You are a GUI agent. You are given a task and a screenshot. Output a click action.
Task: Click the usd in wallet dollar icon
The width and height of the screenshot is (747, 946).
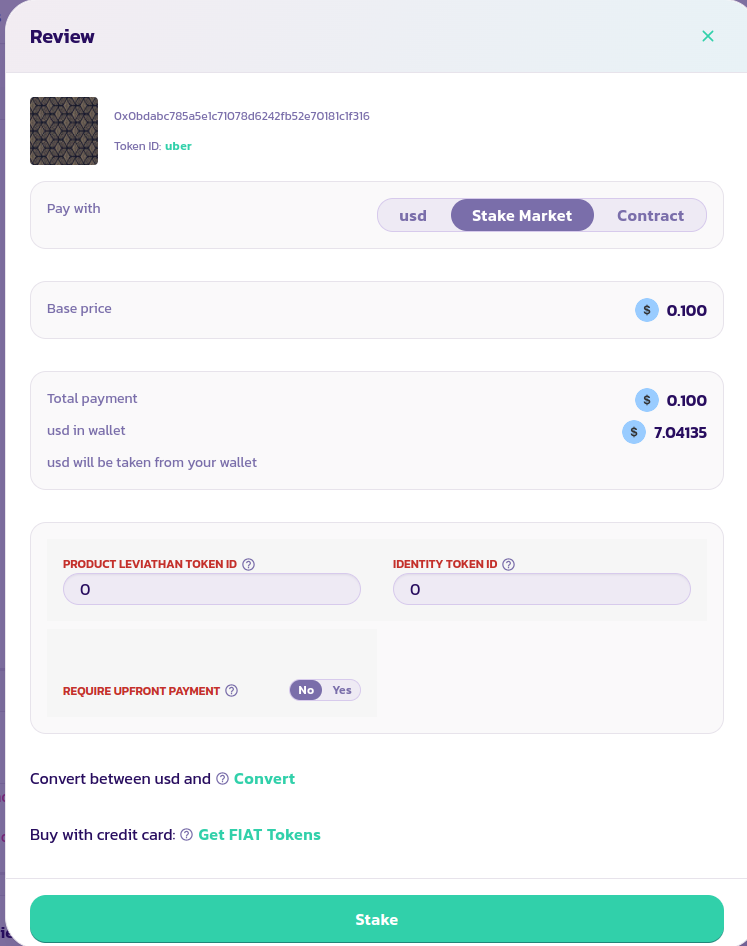tap(633, 432)
